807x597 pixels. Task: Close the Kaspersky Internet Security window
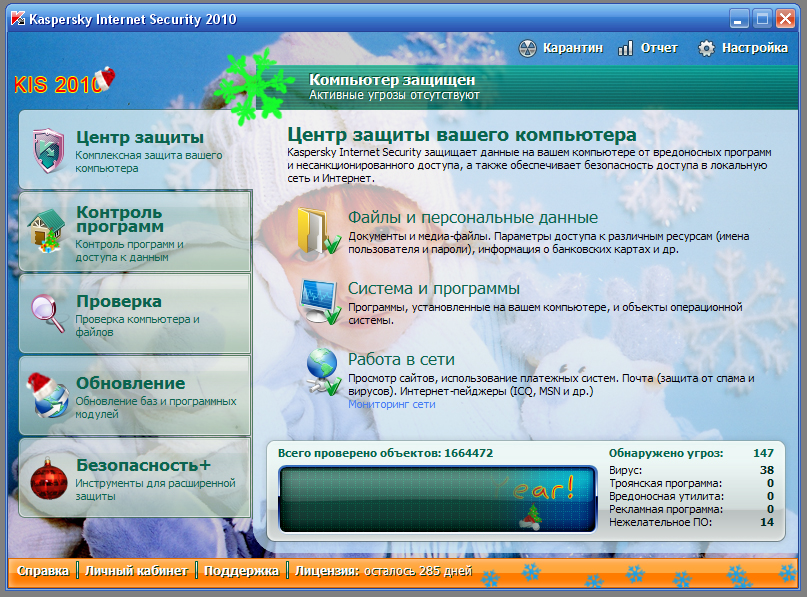pyautogui.click(x=785, y=20)
